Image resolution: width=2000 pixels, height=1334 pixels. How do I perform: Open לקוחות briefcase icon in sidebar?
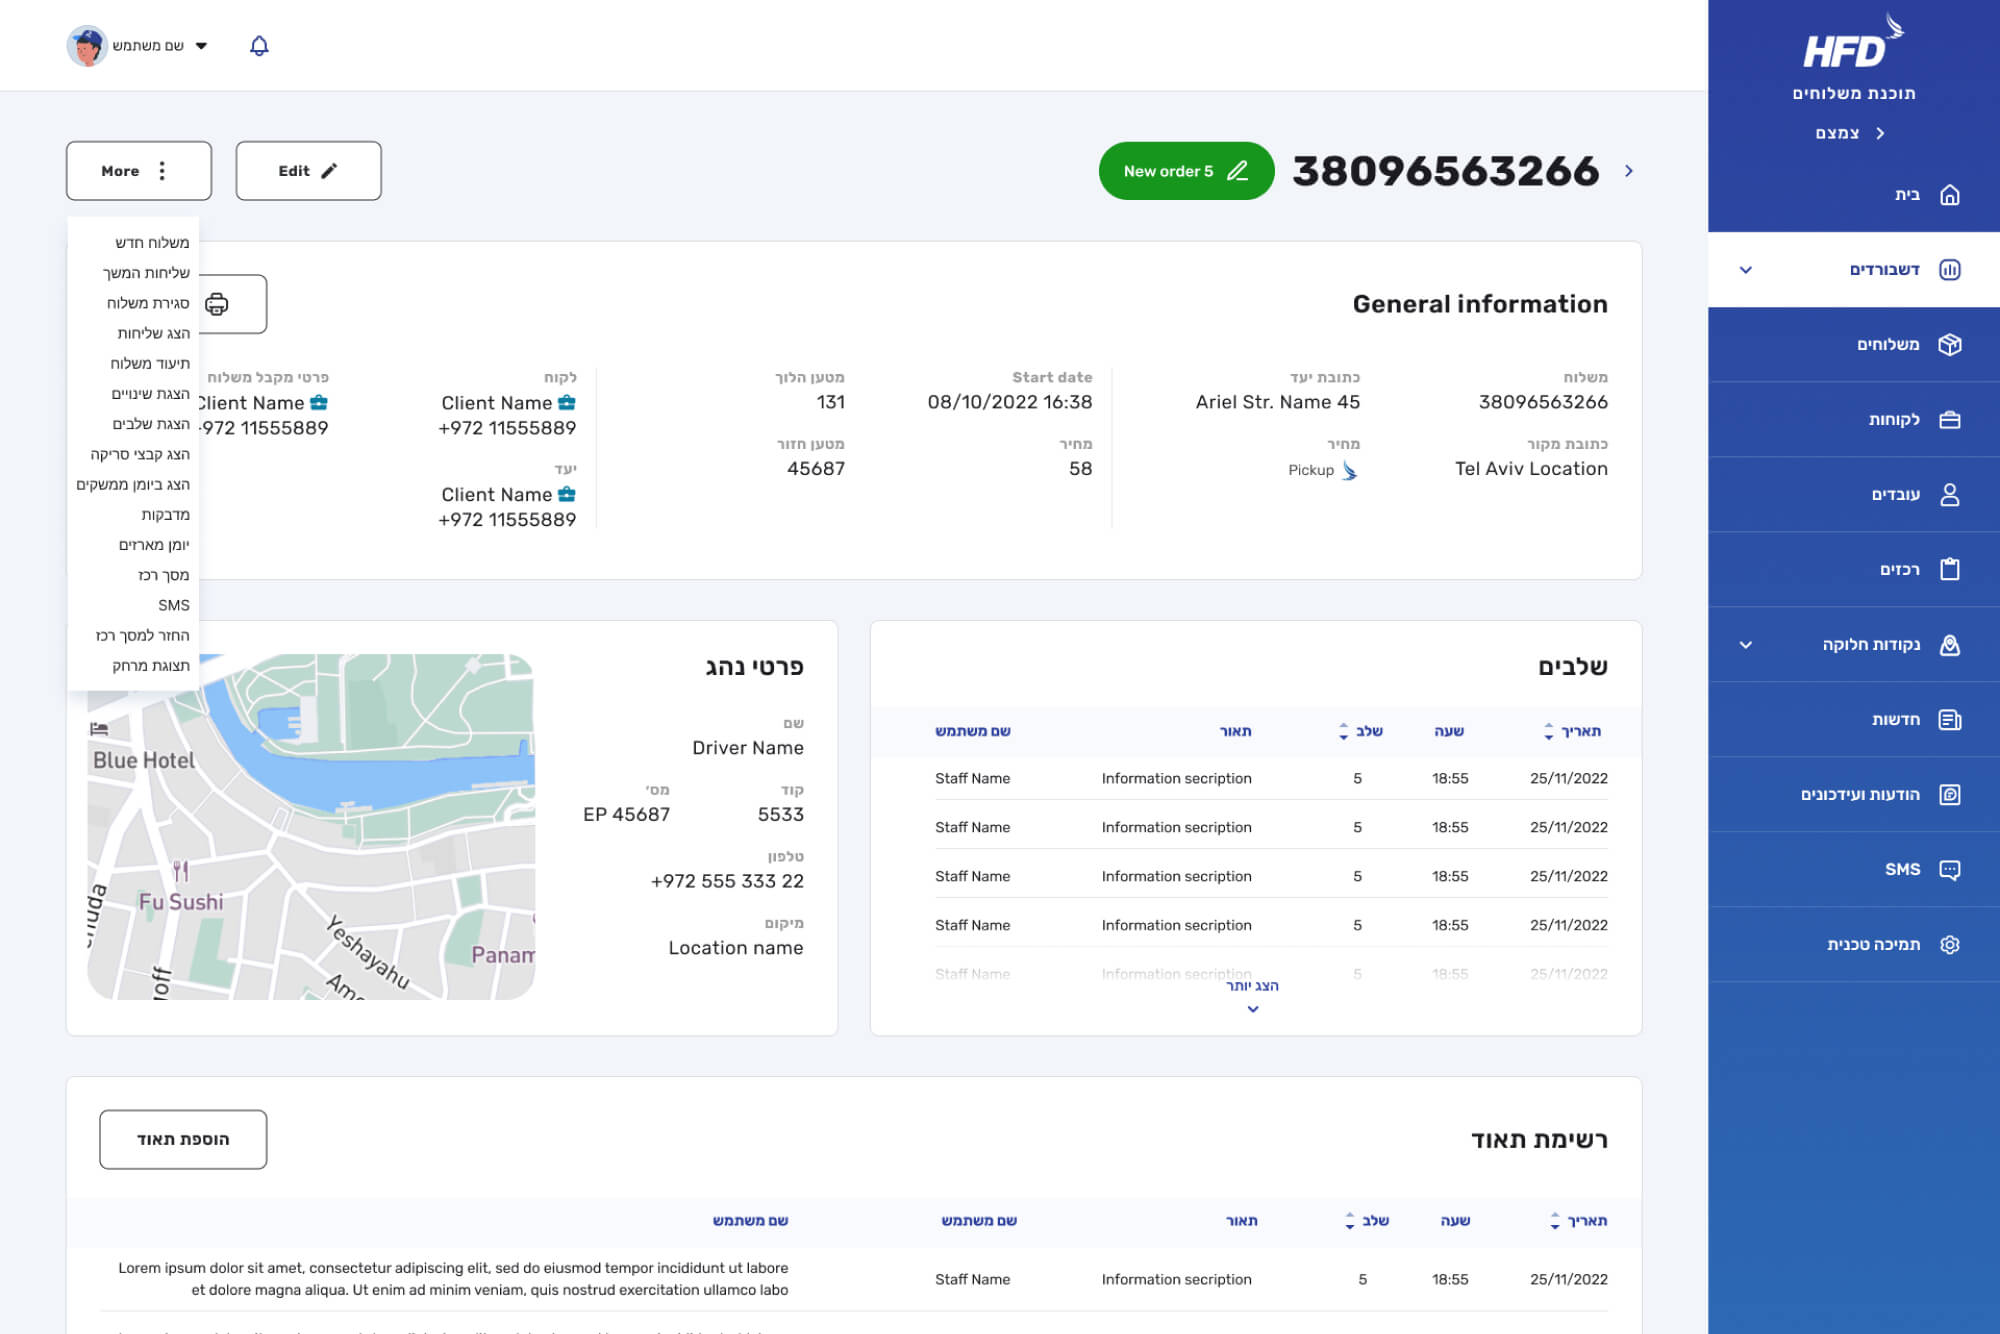[x=1949, y=420]
